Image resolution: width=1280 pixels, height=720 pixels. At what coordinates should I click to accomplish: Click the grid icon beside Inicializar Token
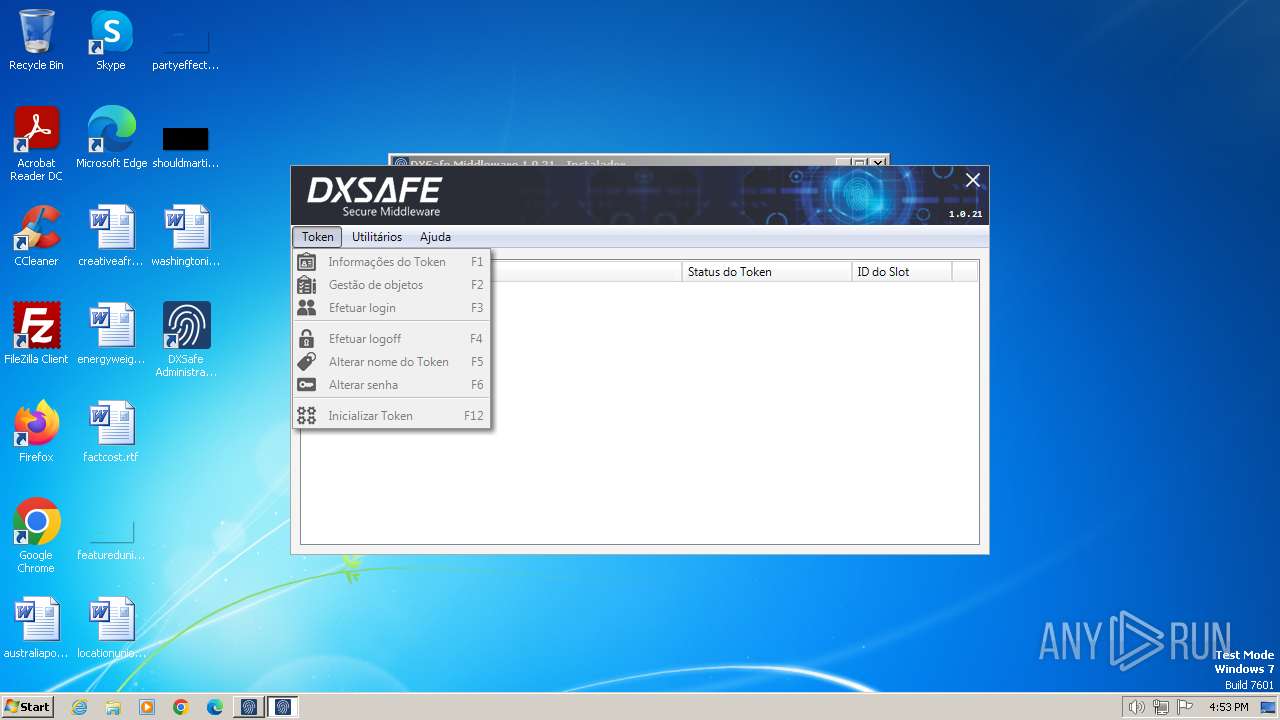pyautogui.click(x=307, y=416)
